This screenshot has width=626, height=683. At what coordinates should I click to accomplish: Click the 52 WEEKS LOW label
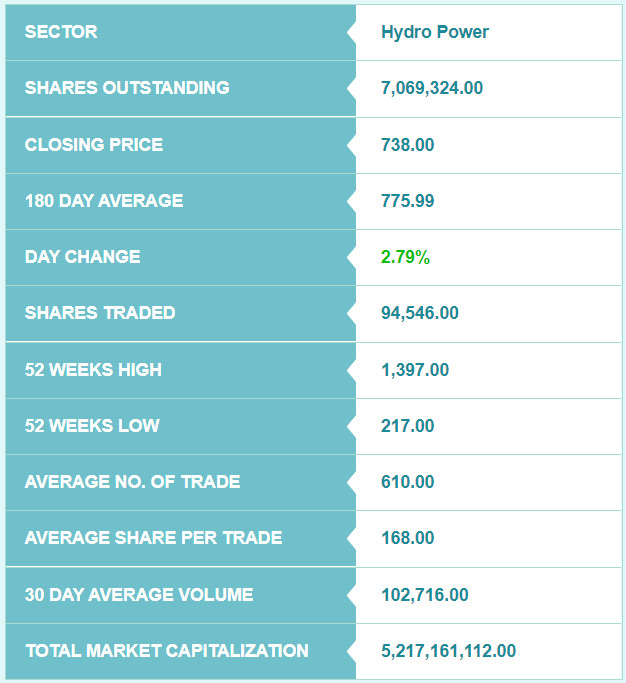[92, 426]
